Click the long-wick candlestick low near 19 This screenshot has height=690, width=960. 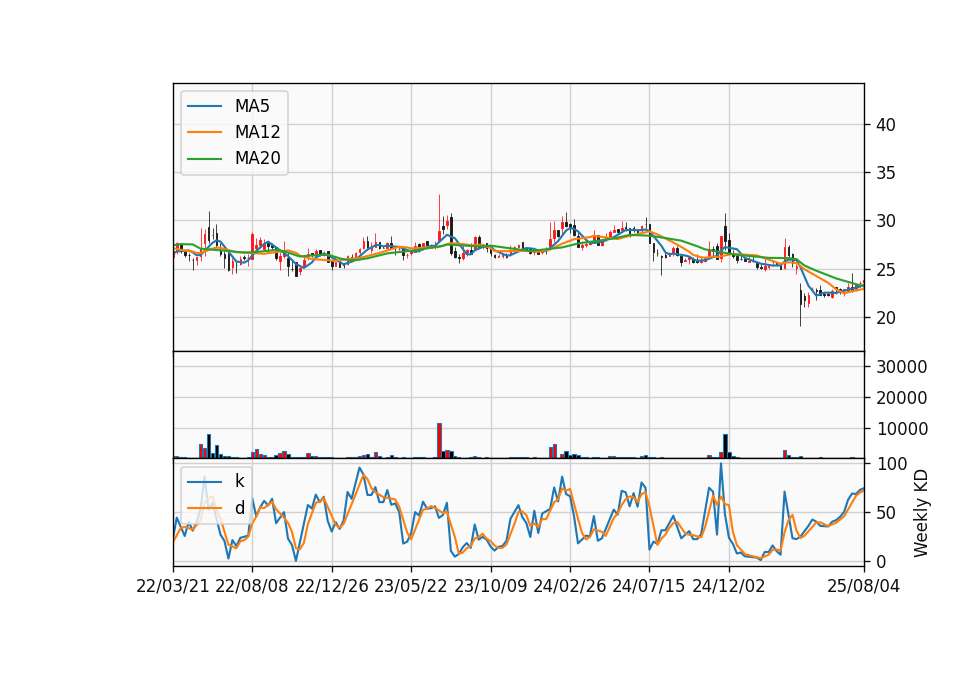tap(800, 304)
